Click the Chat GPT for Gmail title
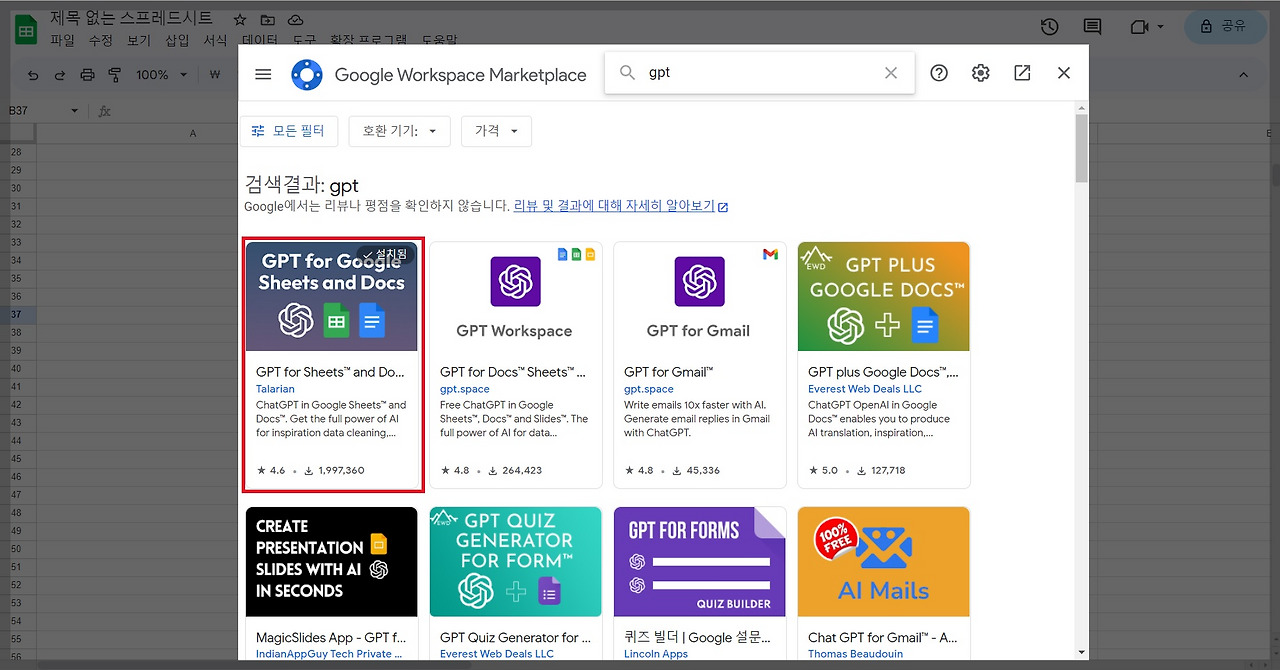Viewport: 1280px width, 670px height. pyautogui.click(x=883, y=637)
